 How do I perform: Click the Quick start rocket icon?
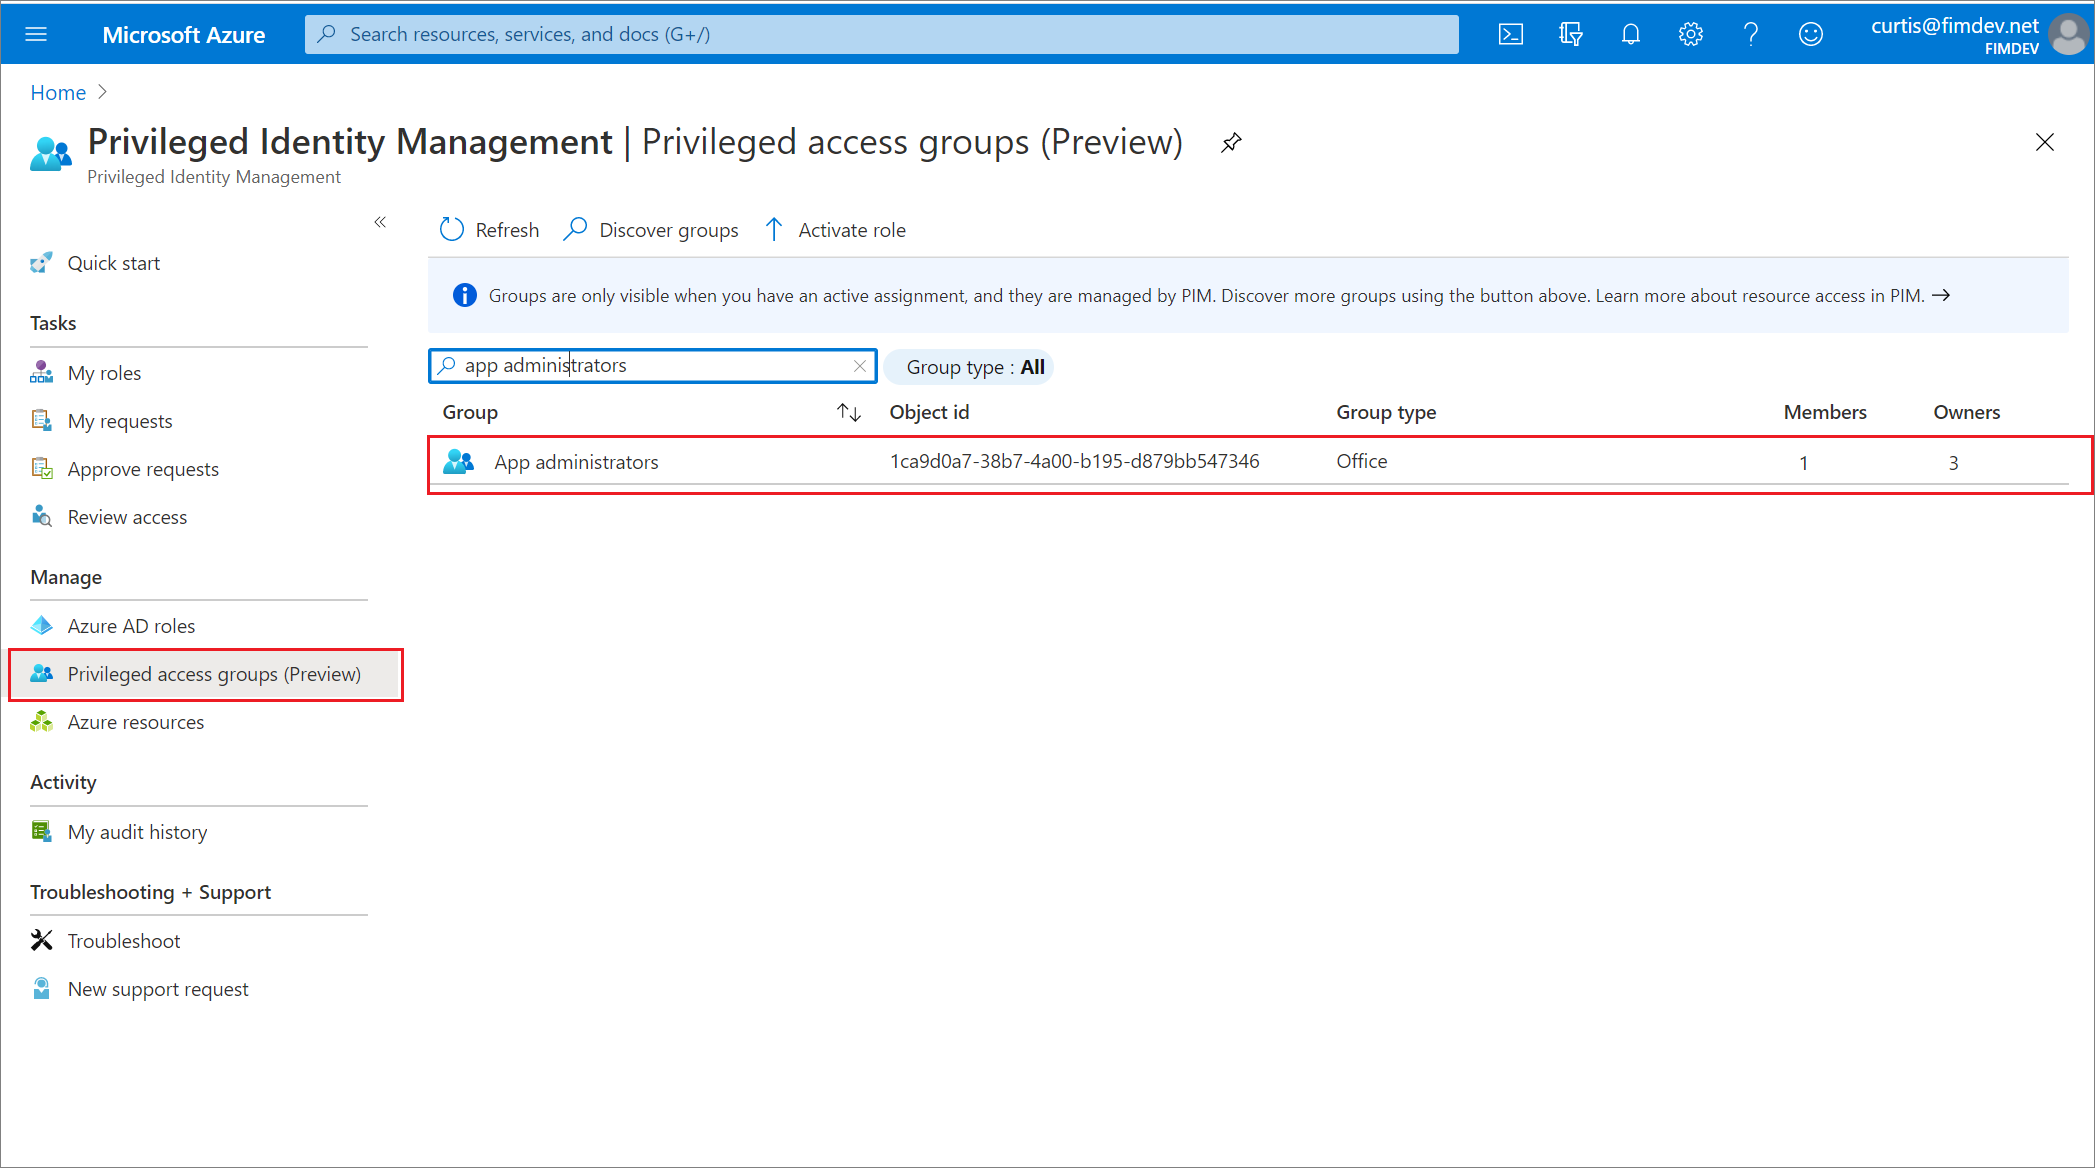pyautogui.click(x=41, y=263)
